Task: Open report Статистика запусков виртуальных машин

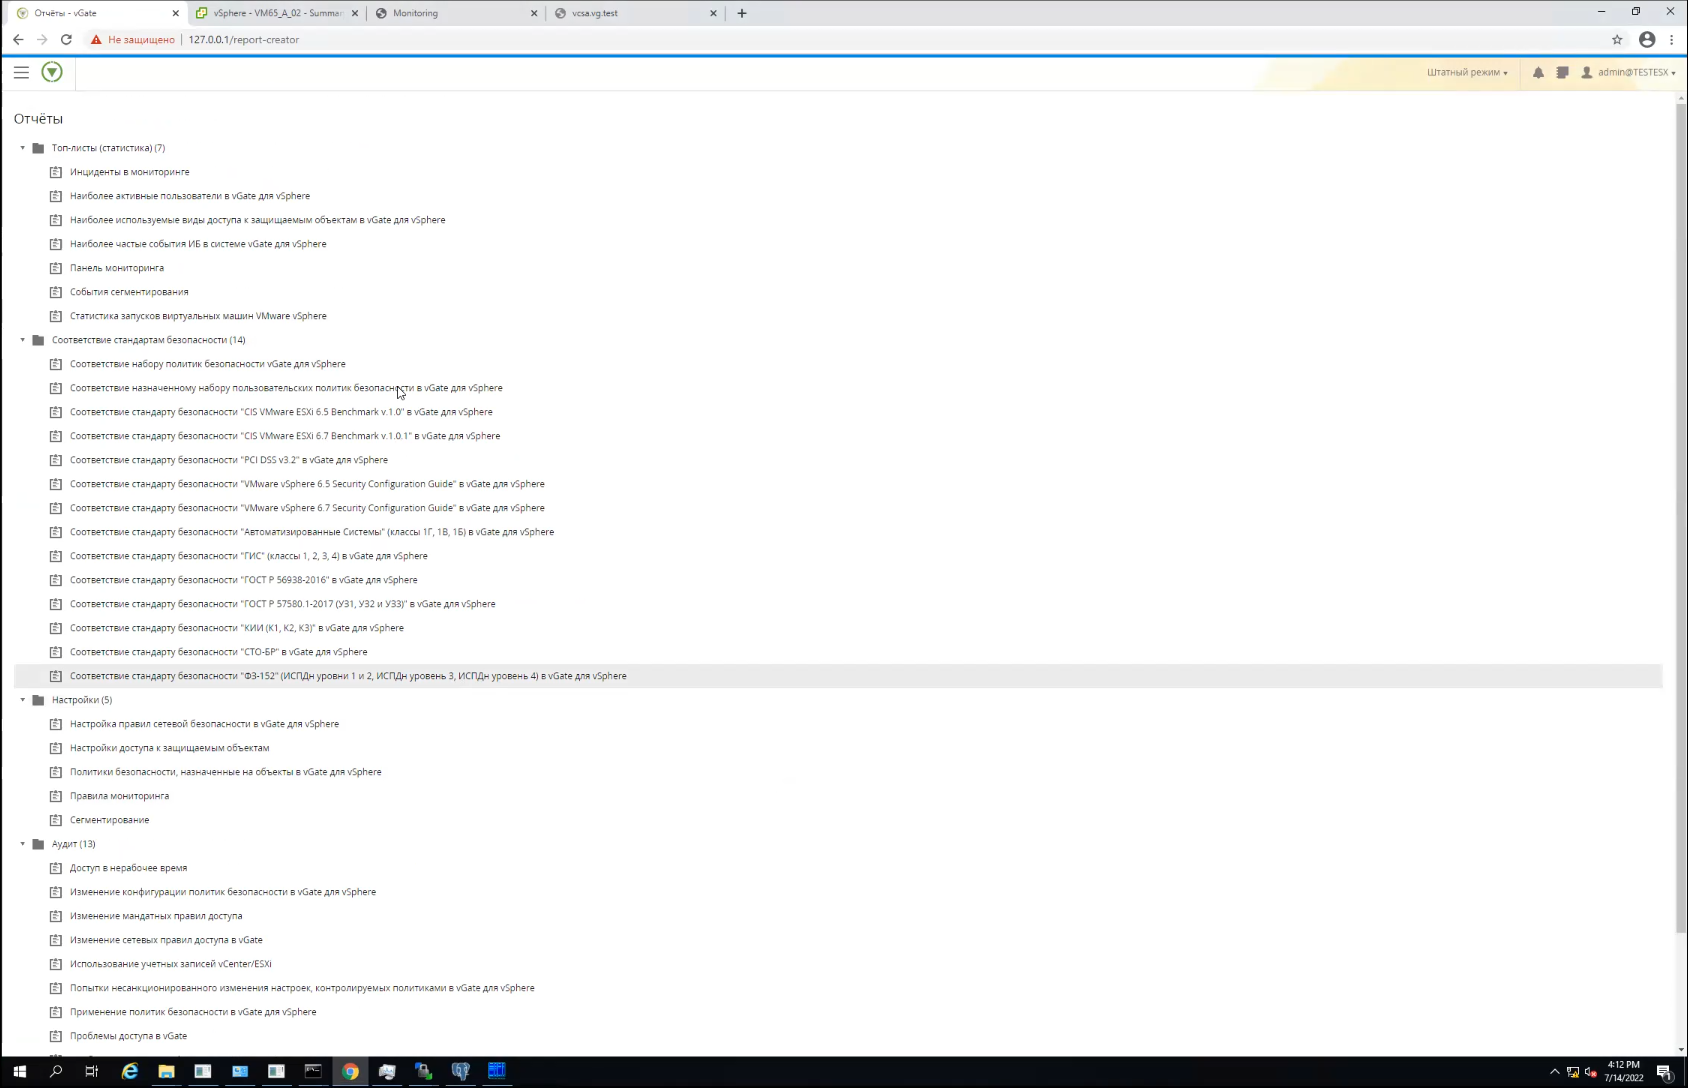Action: [198, 316]
